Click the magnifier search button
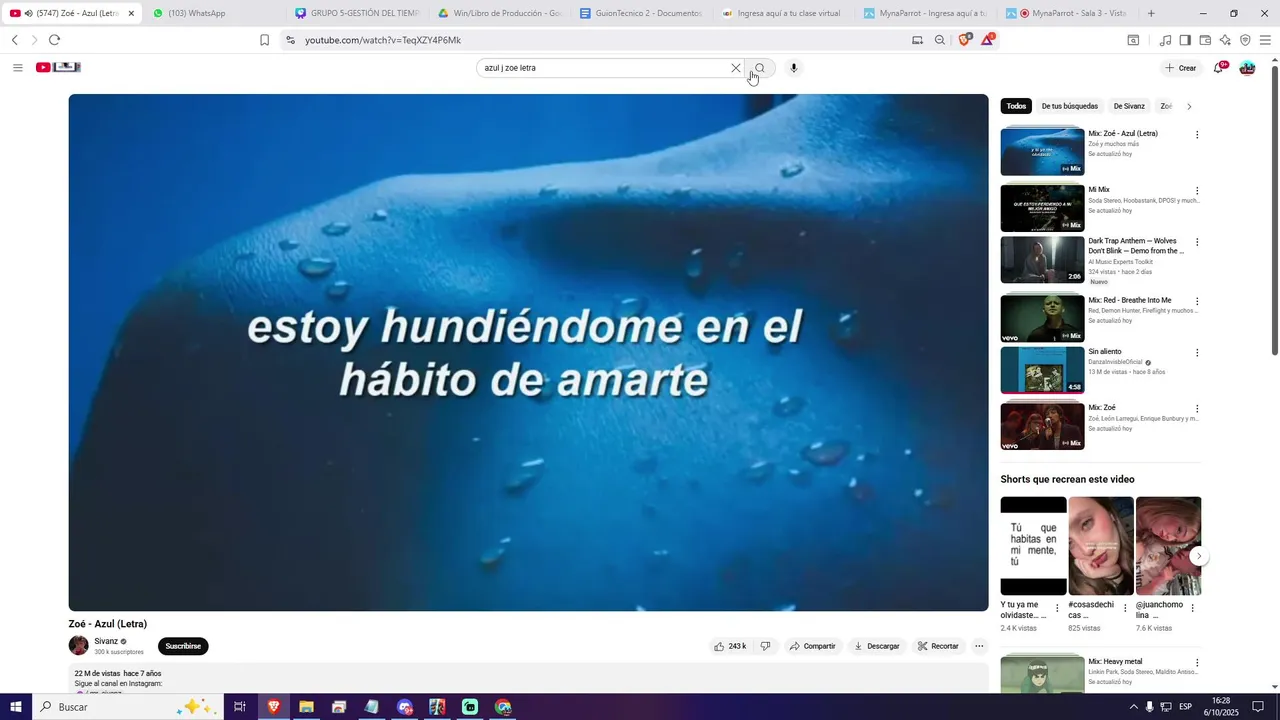The image size is (1280, 720). [x=760, y=68]
